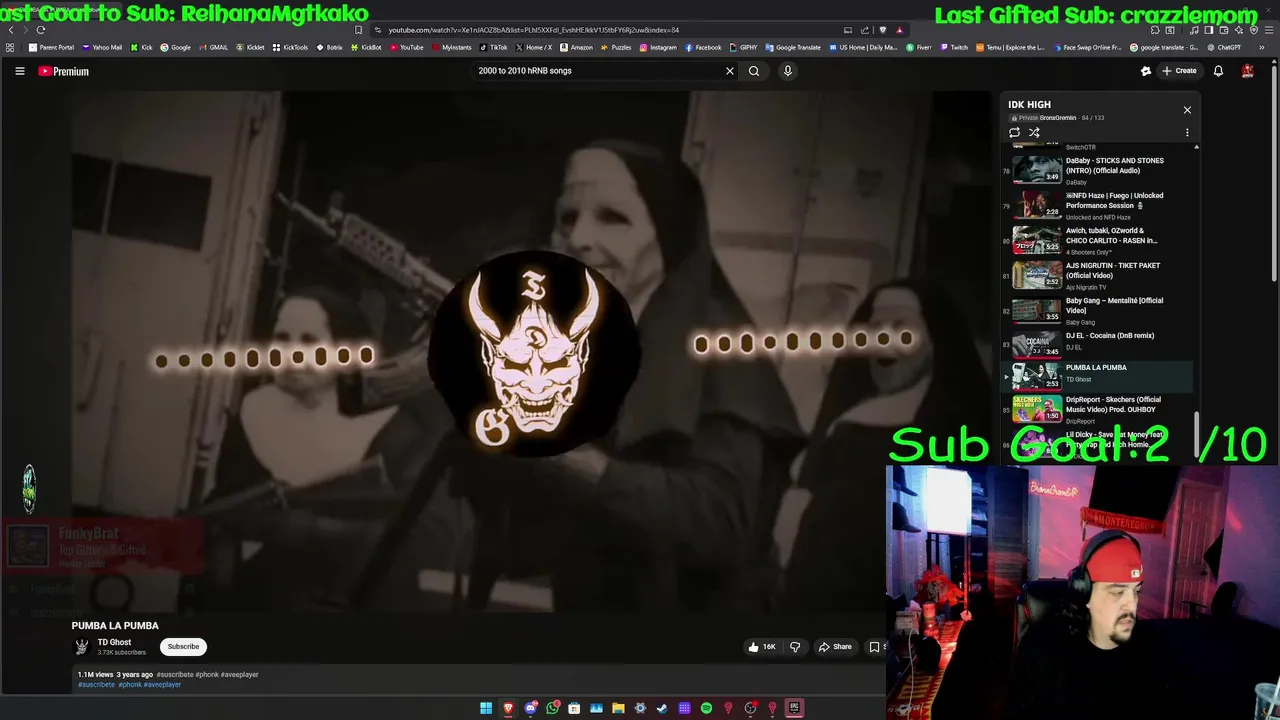Select DripReport - Skechers video thumbnail
The image size is (1280, 720).
pyautogui.click(x=1037, y=409)
